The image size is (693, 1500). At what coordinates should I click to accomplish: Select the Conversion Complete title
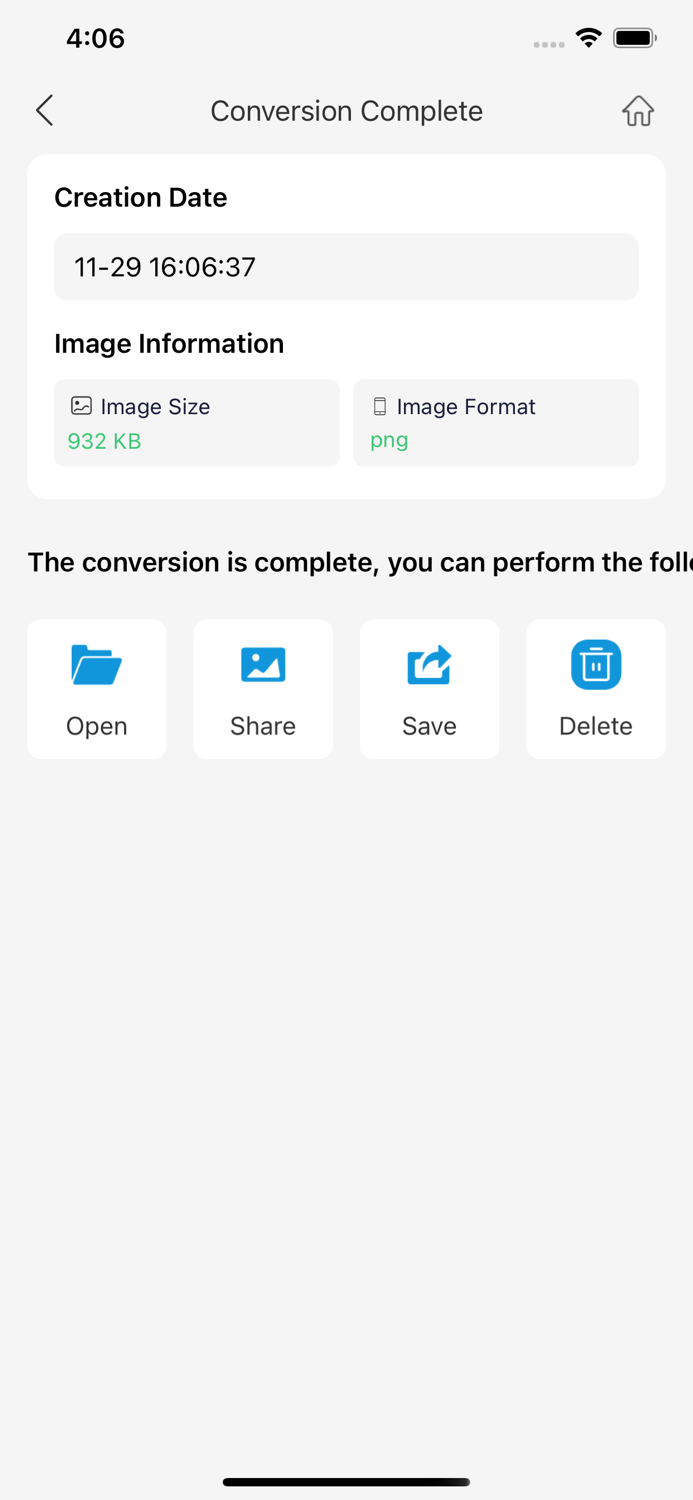coord(346,110)
